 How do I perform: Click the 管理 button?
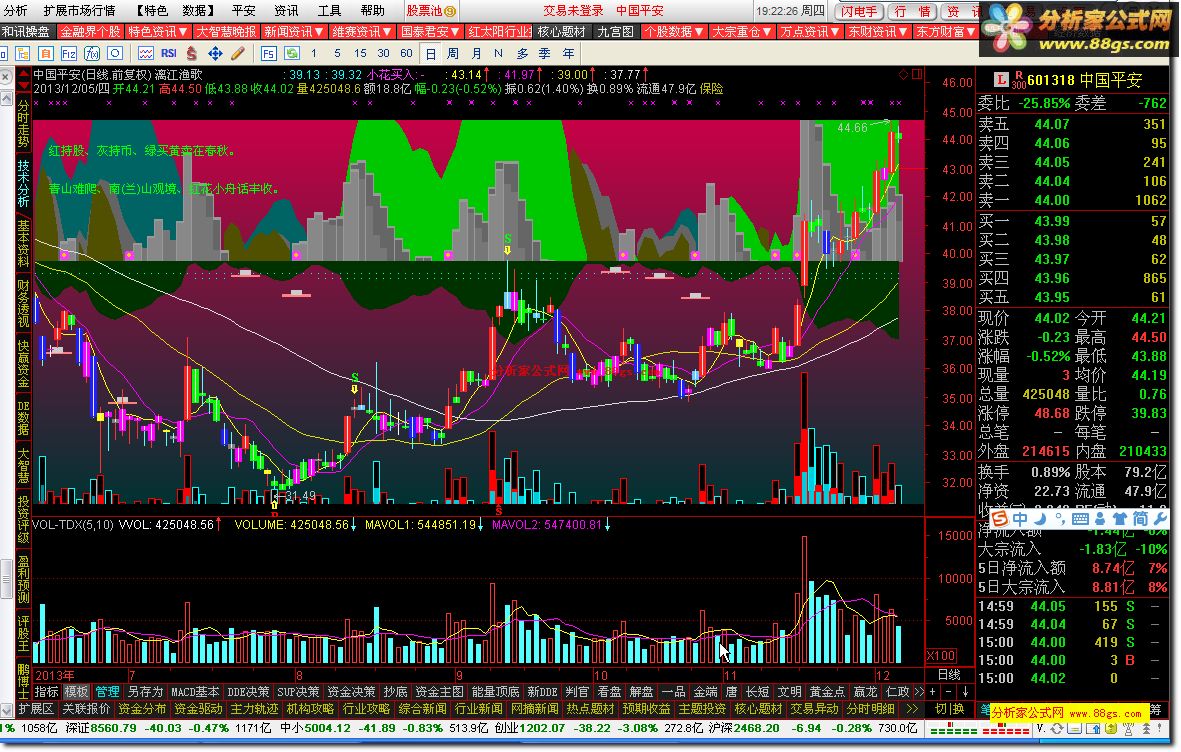coord(108,692)
